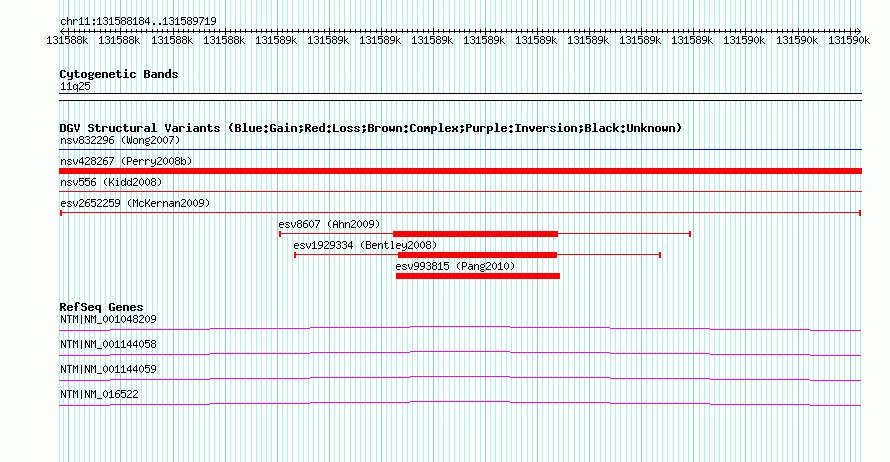Open the esv8607 (Ahn2009) variant label

coord(329,224)
